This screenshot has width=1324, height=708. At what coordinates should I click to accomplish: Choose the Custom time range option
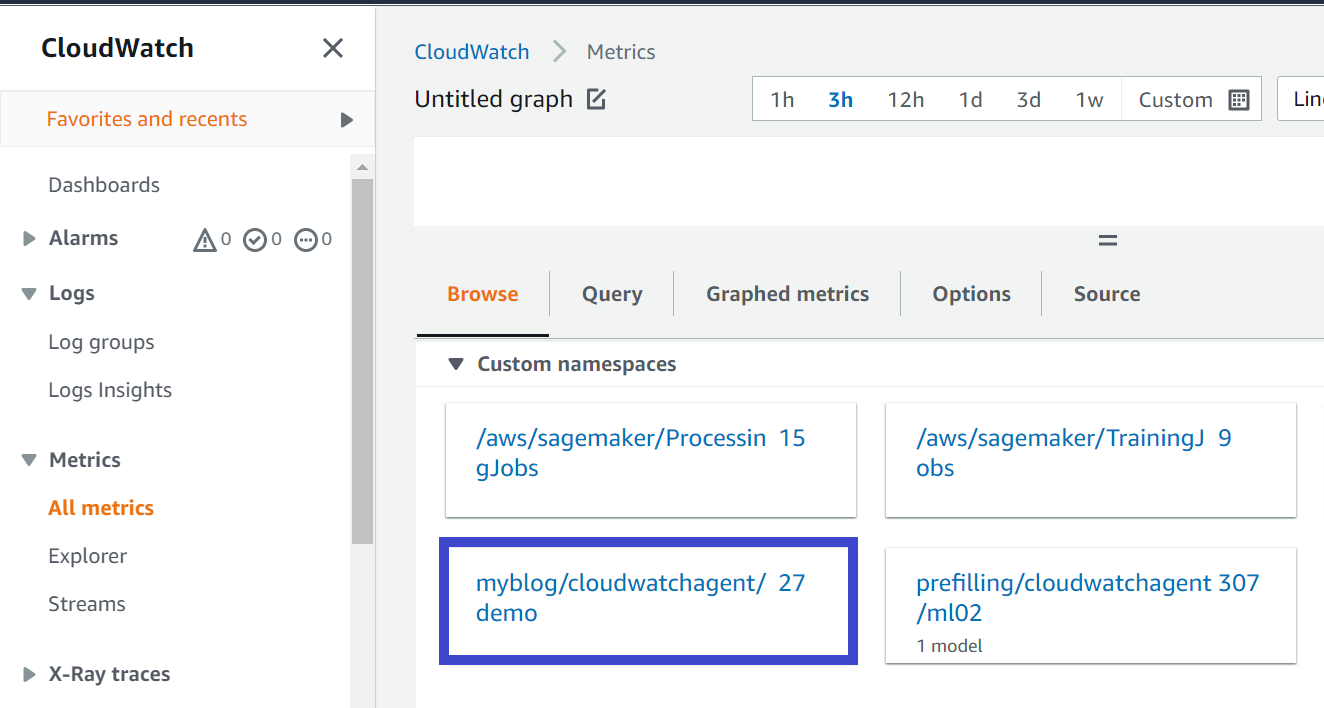1176,100
